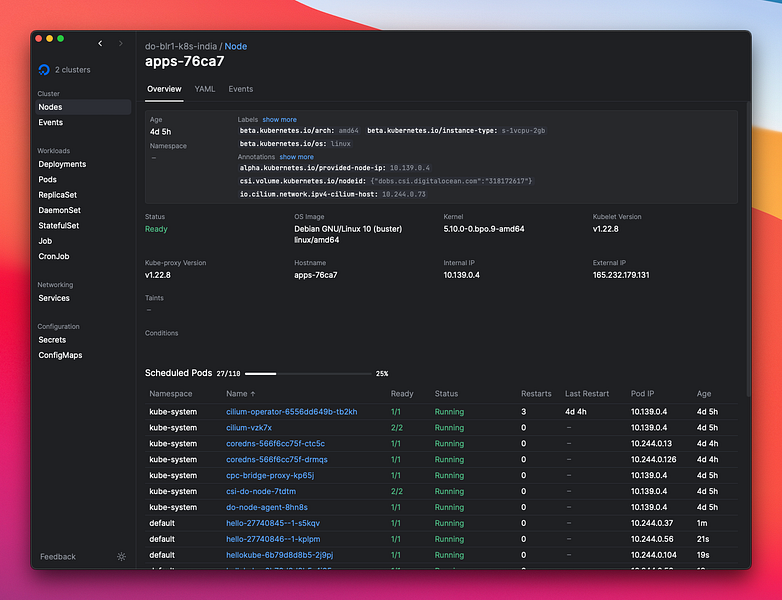Click the Age column header
This screenshot has width=782, height=600.
tap(704, 394)
